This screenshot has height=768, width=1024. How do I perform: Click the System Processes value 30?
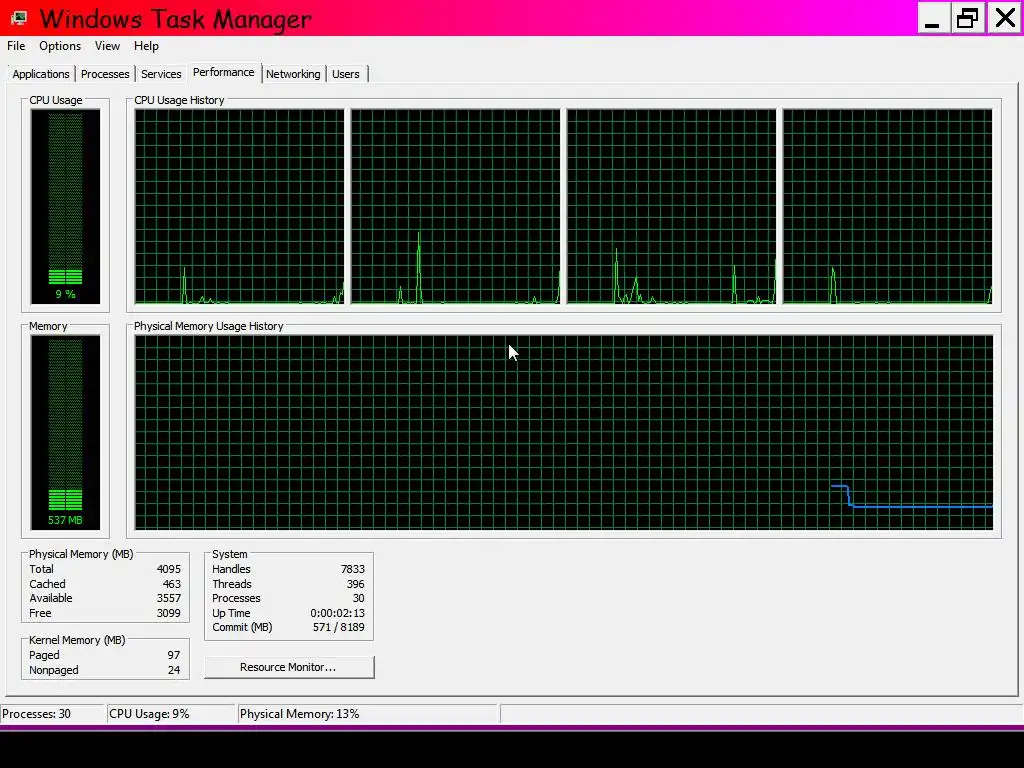click(359, 598)
